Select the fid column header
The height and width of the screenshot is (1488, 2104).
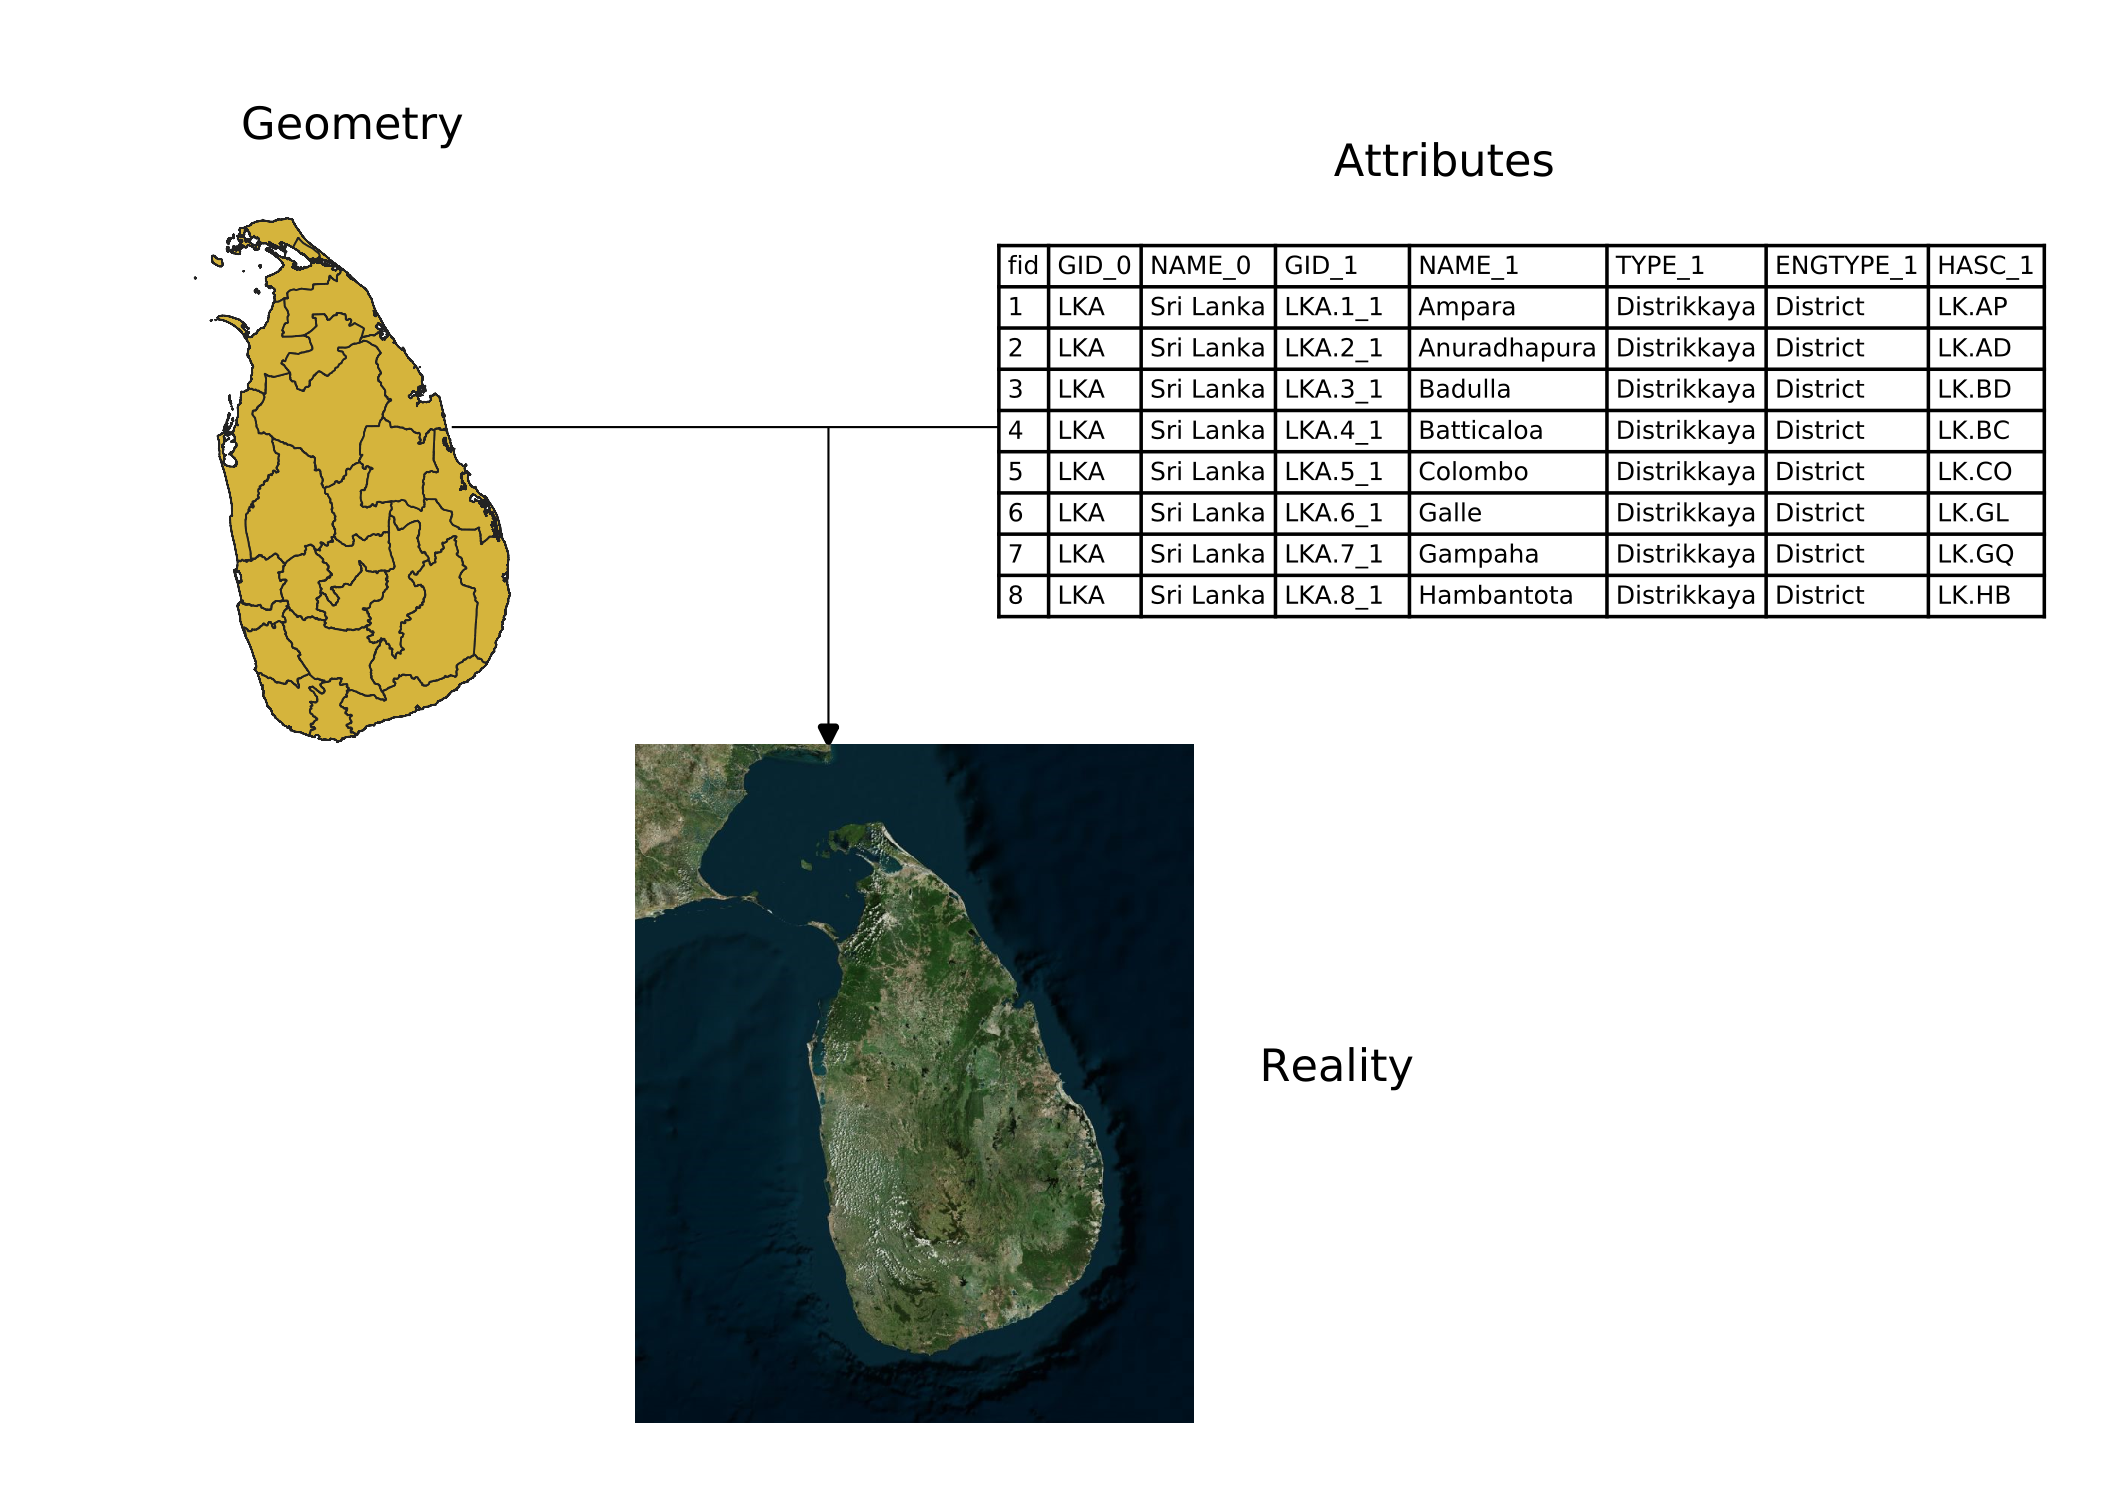click(1023, 266)
